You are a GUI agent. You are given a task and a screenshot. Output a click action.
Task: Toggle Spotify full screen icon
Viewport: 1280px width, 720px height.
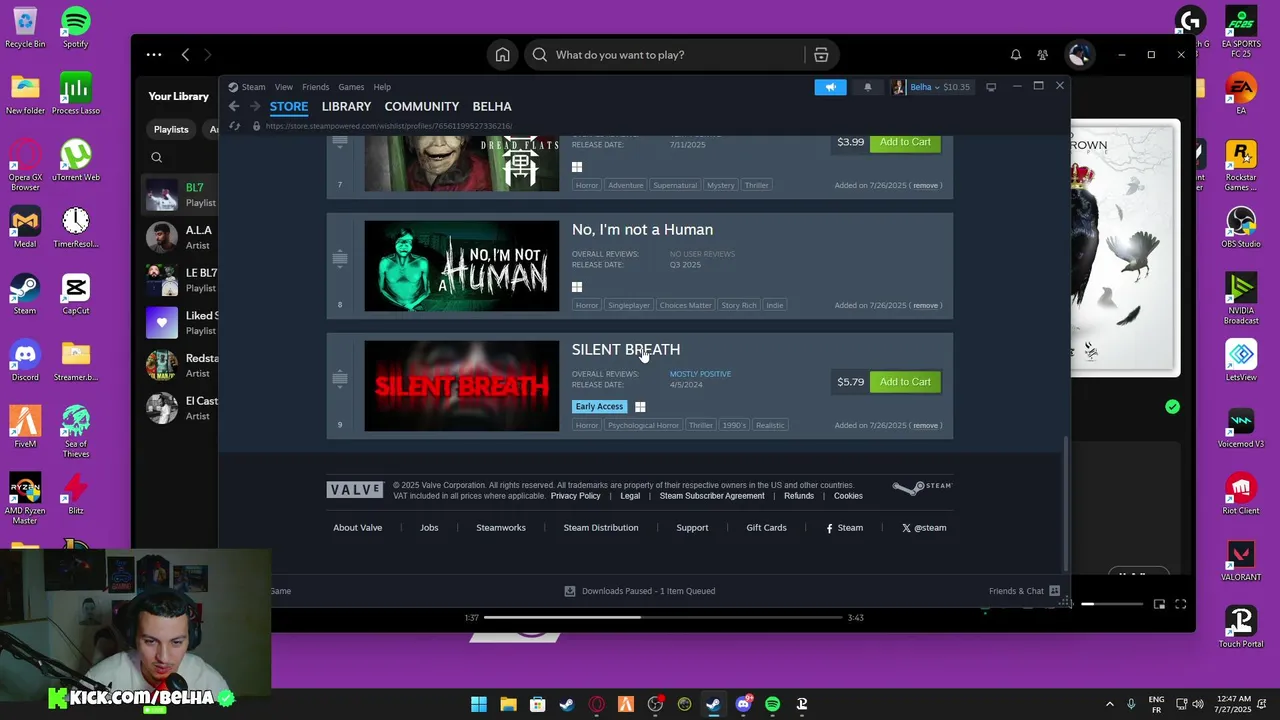1181,604
